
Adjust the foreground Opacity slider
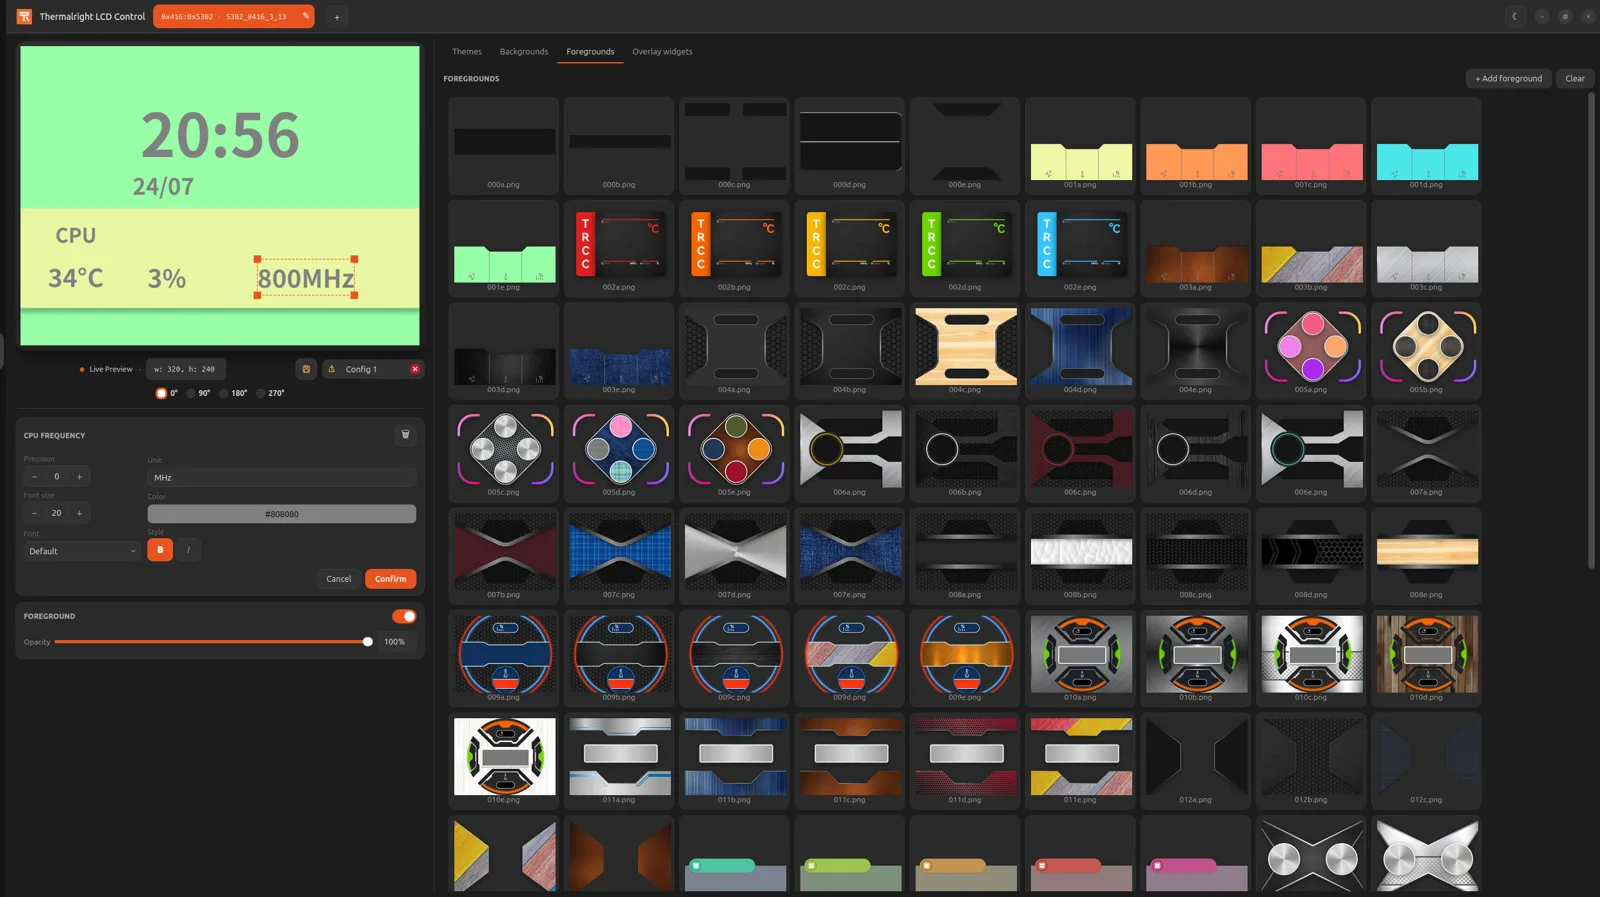214,642
